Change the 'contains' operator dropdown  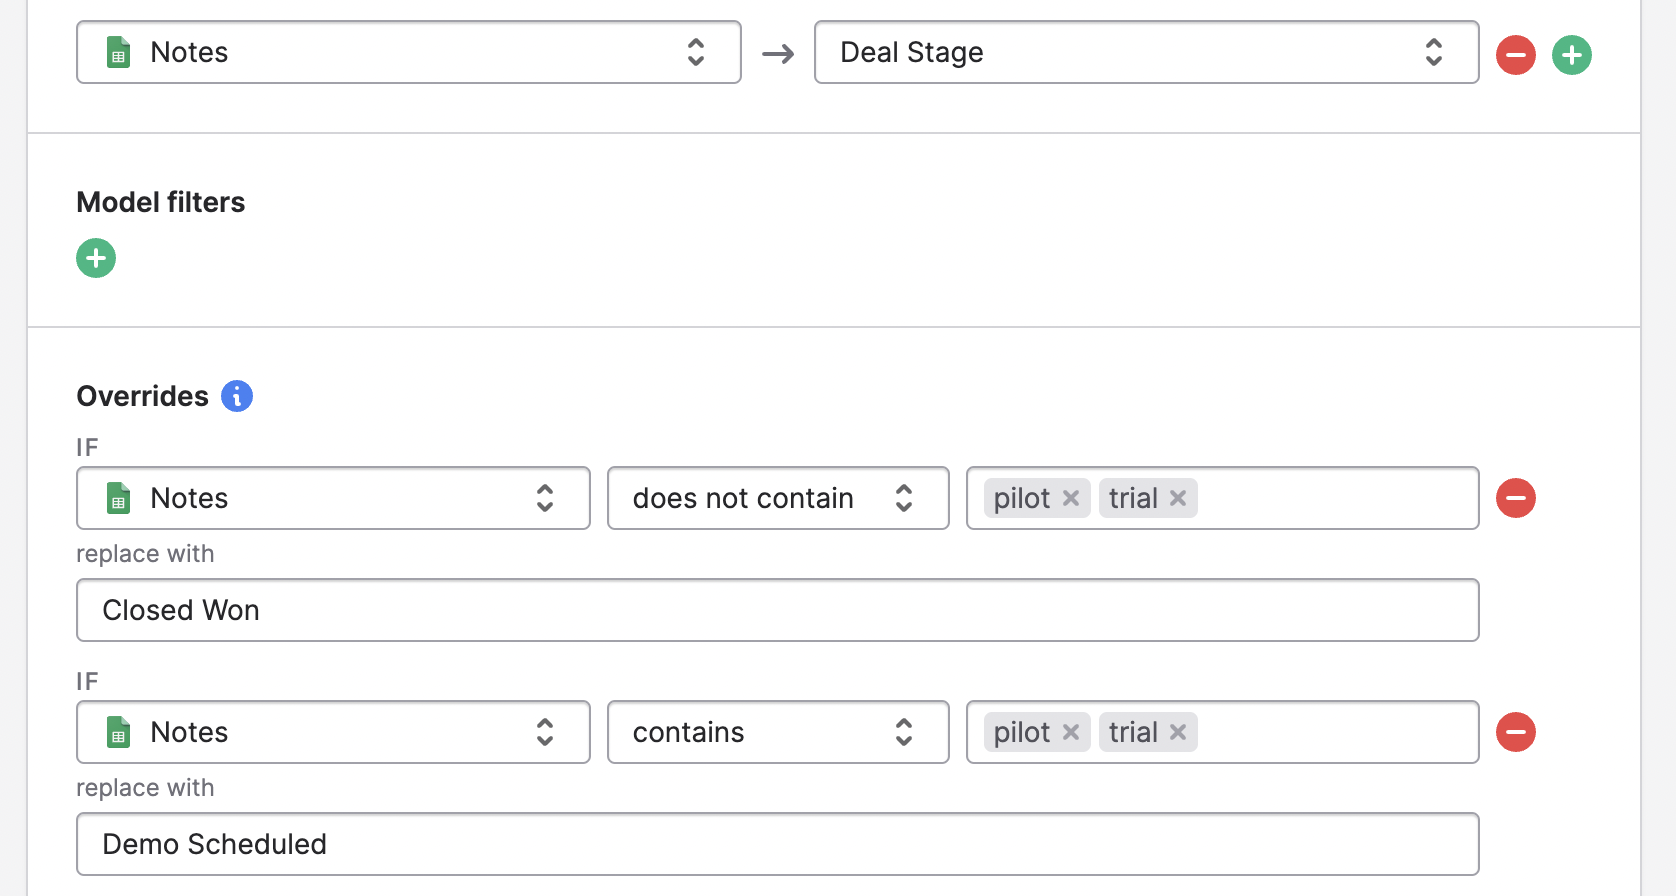pos(777,732)
